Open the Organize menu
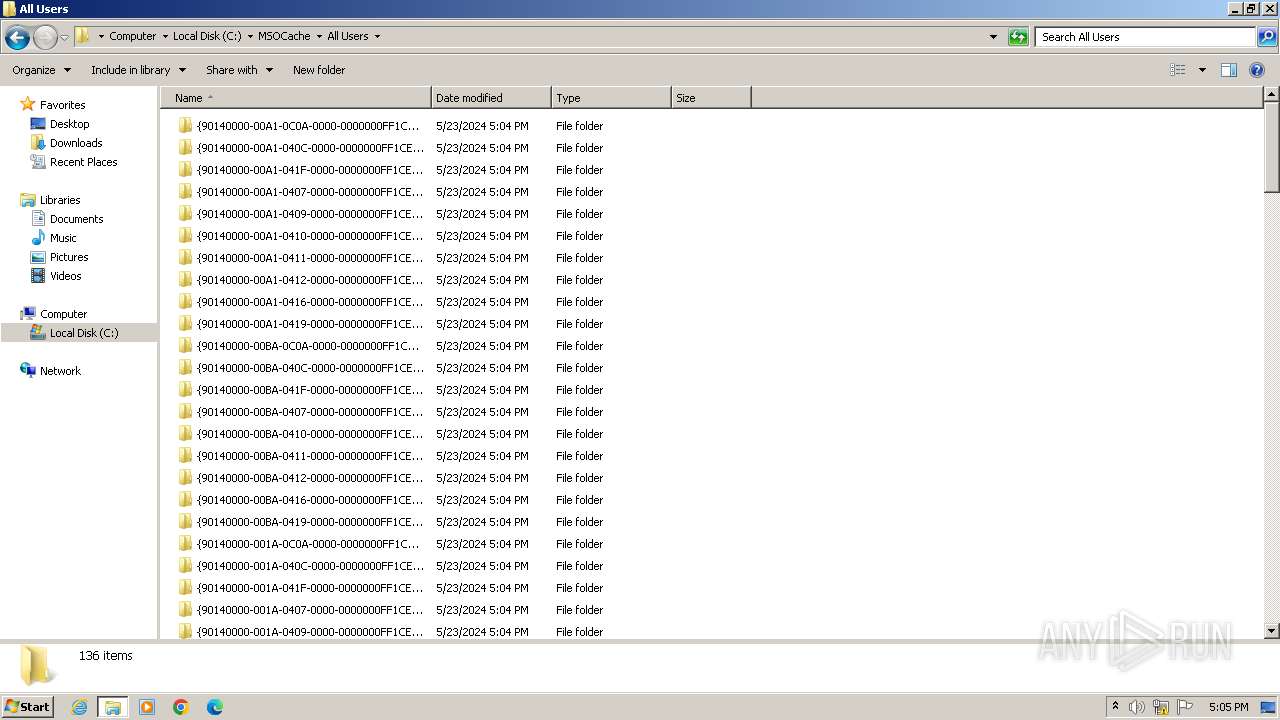Screen dimensions: 1280x720 (x=42, y=70)
